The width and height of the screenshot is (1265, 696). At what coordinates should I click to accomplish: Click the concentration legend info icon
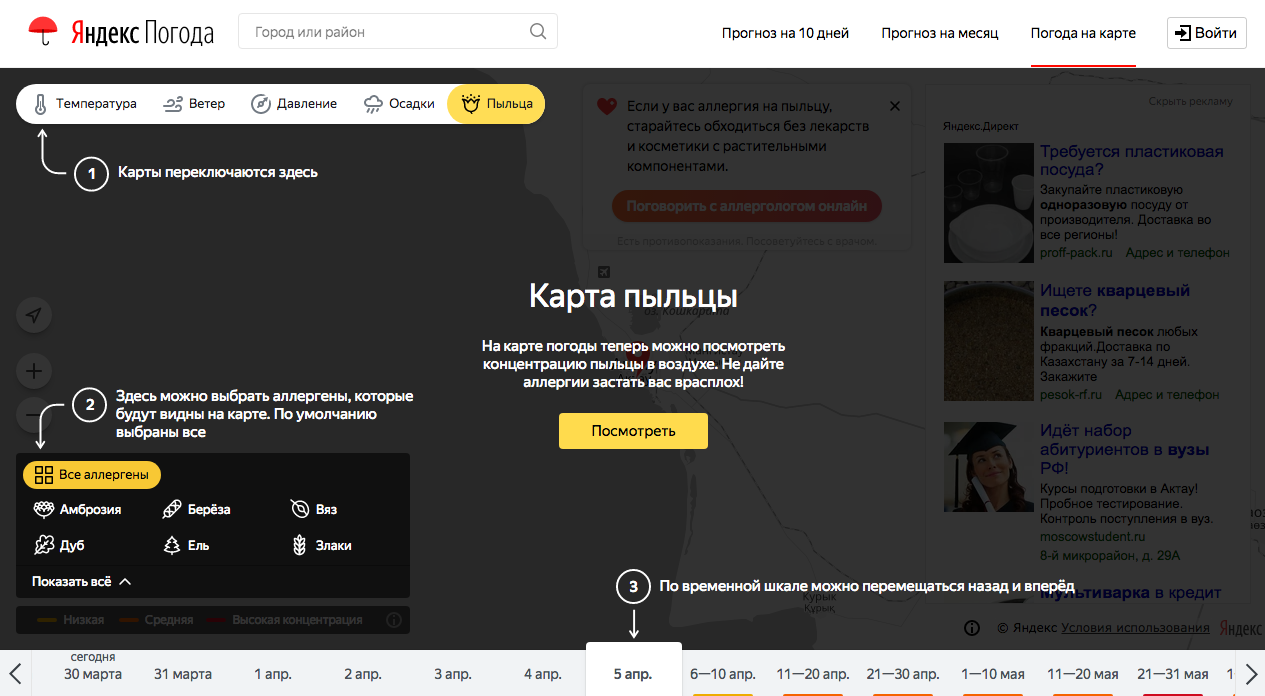(394, 620)
